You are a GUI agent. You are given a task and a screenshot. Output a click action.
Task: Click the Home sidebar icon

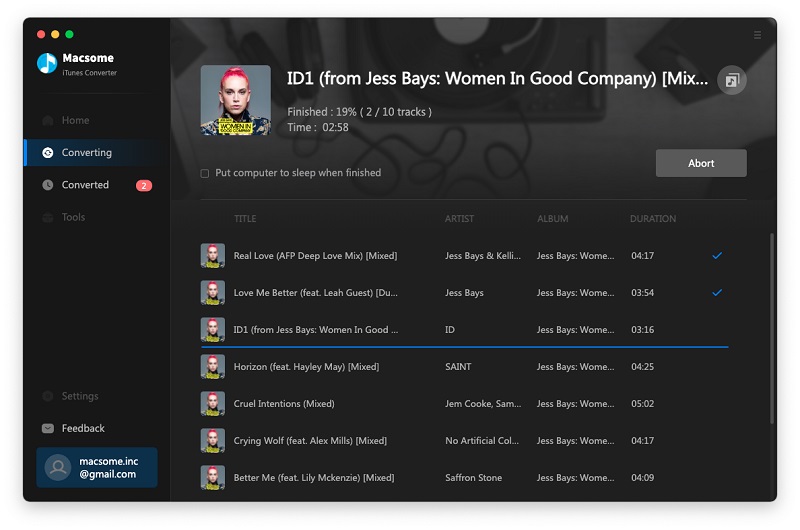47,120
